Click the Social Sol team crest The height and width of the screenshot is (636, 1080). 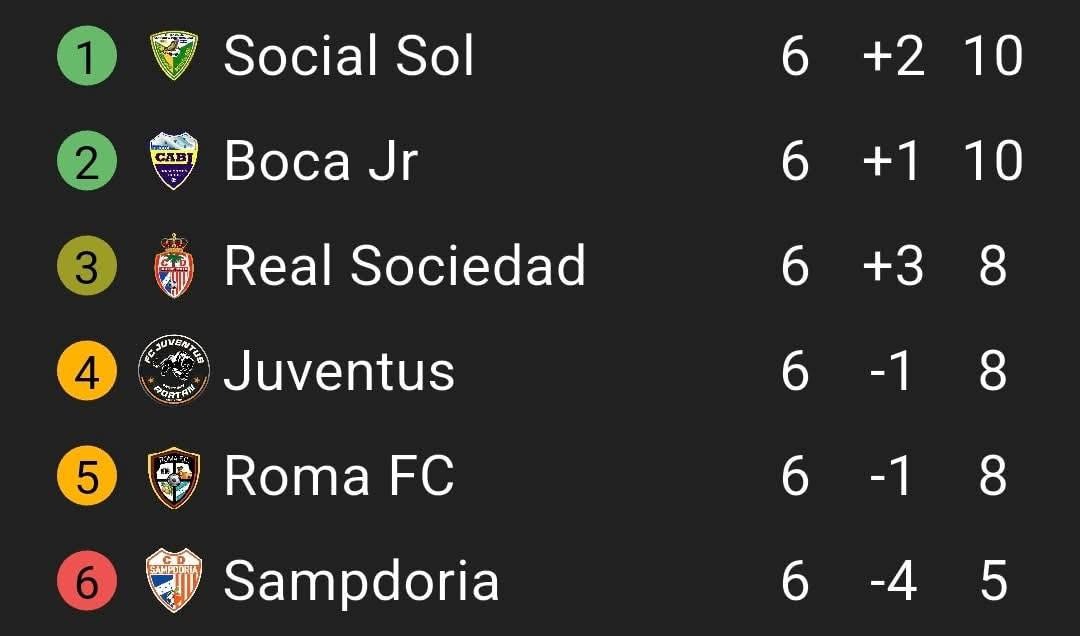[x=173, y=56]
